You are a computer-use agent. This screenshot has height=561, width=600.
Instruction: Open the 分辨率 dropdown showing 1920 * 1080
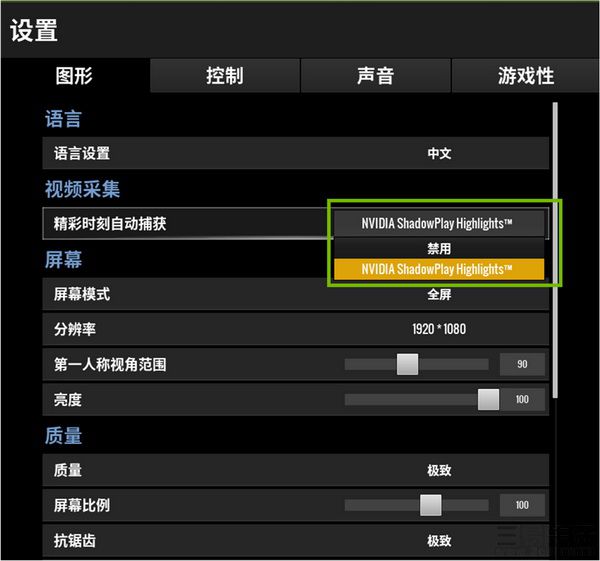tap(439, 329)
